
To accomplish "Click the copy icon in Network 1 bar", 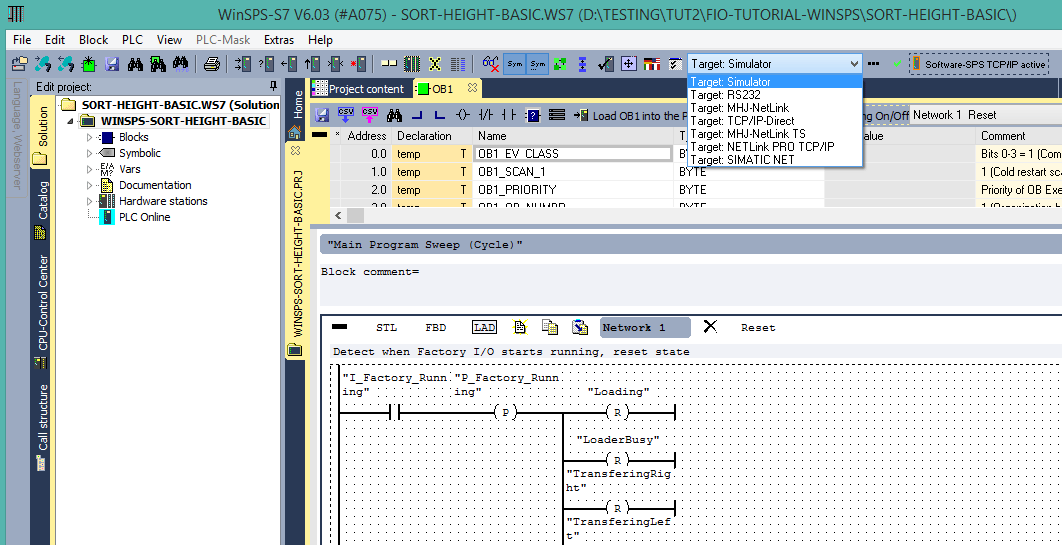I will pos(549,327).
